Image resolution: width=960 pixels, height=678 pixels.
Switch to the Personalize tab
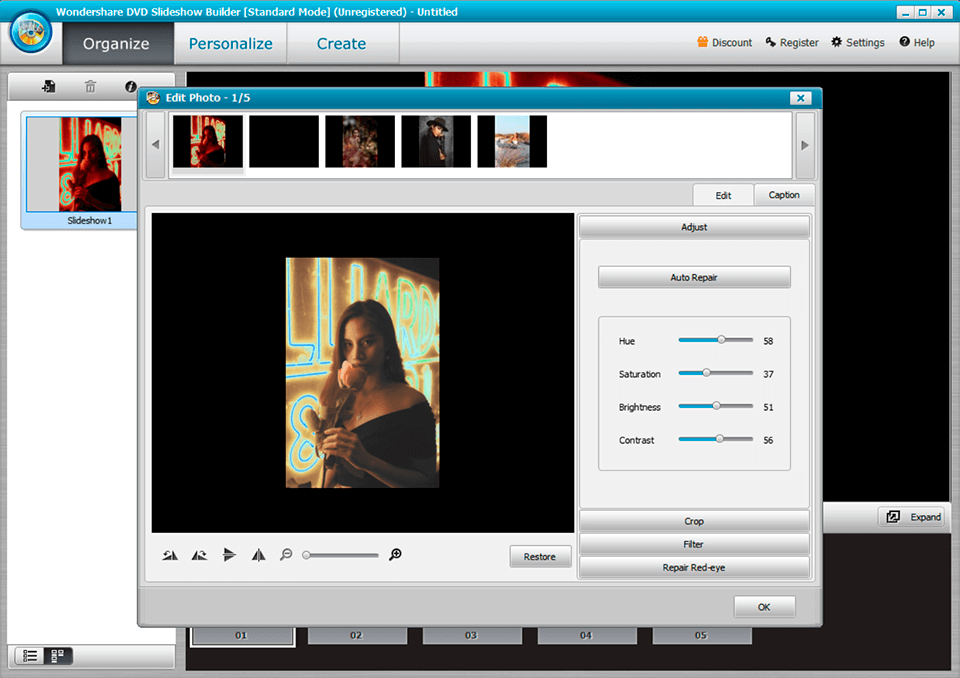click(x=230, y=43)
